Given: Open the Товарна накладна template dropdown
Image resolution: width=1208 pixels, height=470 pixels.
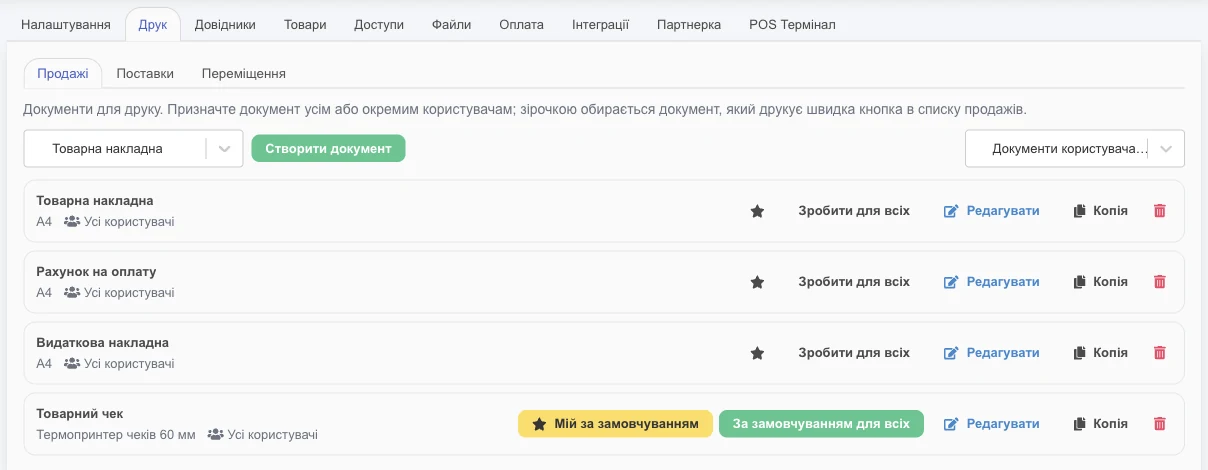Looking at the screenshot, I should pyautogui.click(x=133, y=148).
